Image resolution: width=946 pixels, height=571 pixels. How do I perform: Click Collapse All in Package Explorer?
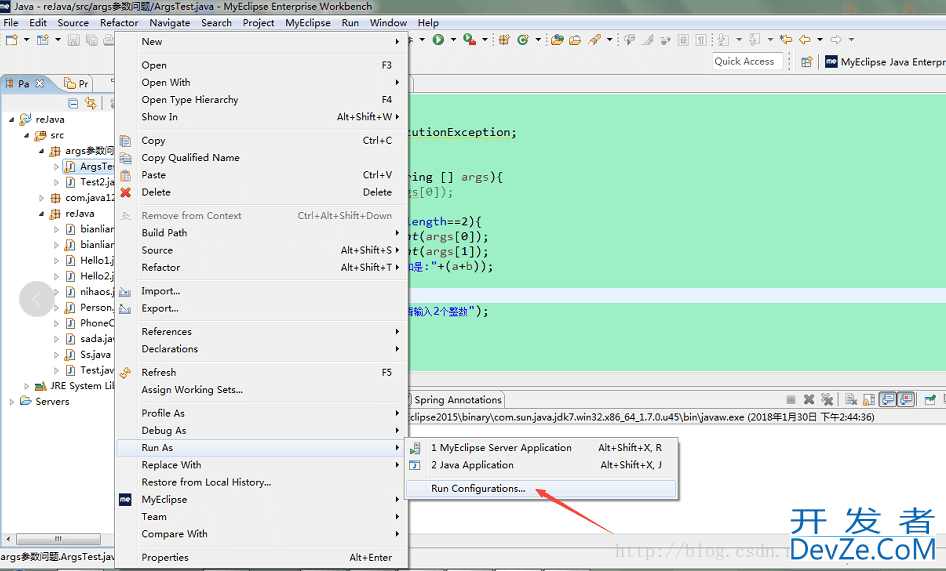click(73, 103)
